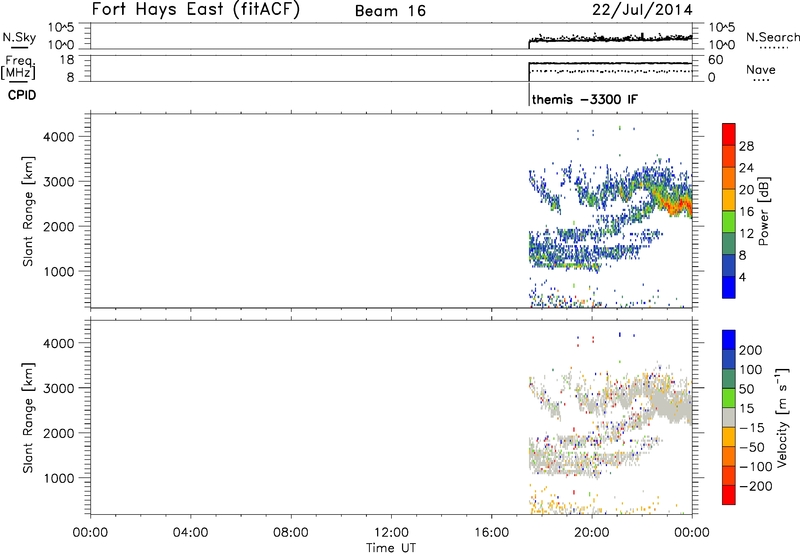Click the date '22/Jul/2014'
This screenshot has width=800, height=554.
pos(642,10)
